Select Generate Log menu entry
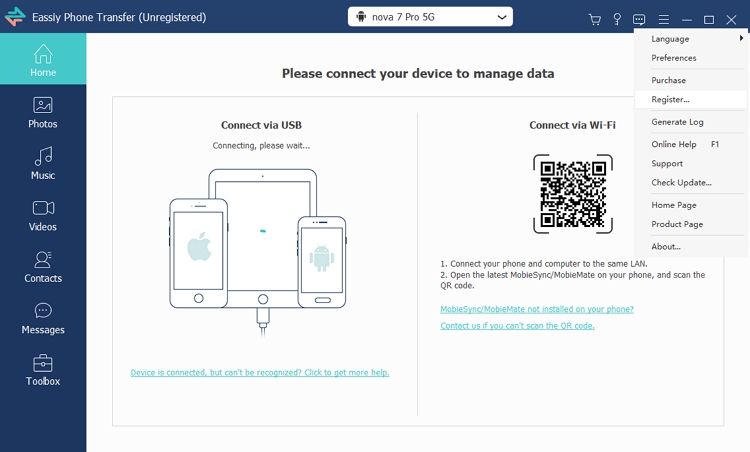 click(691, 122)
